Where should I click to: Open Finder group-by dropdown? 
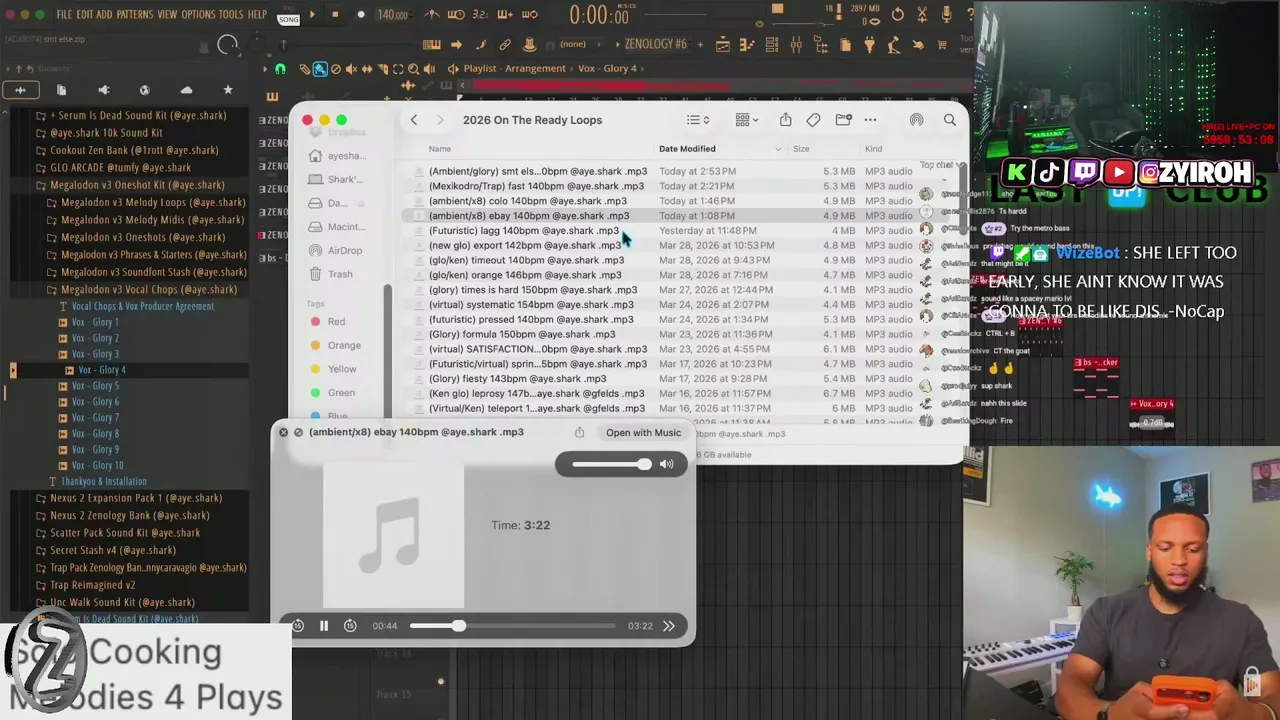point(747,120)
